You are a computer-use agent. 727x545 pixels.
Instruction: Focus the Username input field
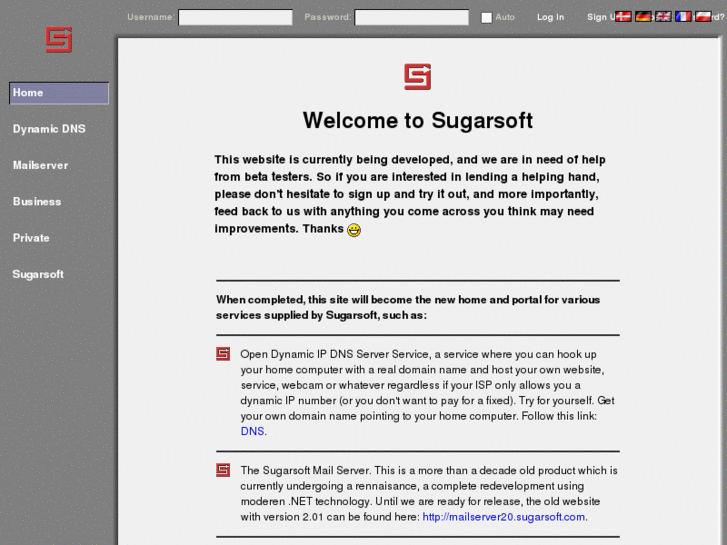point(236,18)
